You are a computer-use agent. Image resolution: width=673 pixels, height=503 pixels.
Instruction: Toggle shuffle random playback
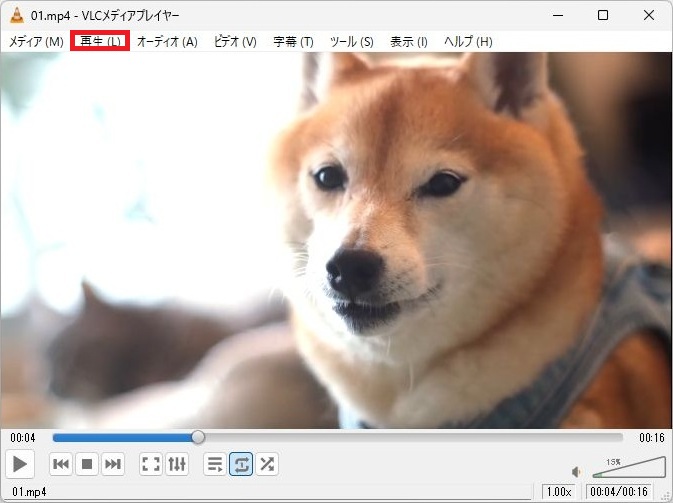[x=267, y=464]
